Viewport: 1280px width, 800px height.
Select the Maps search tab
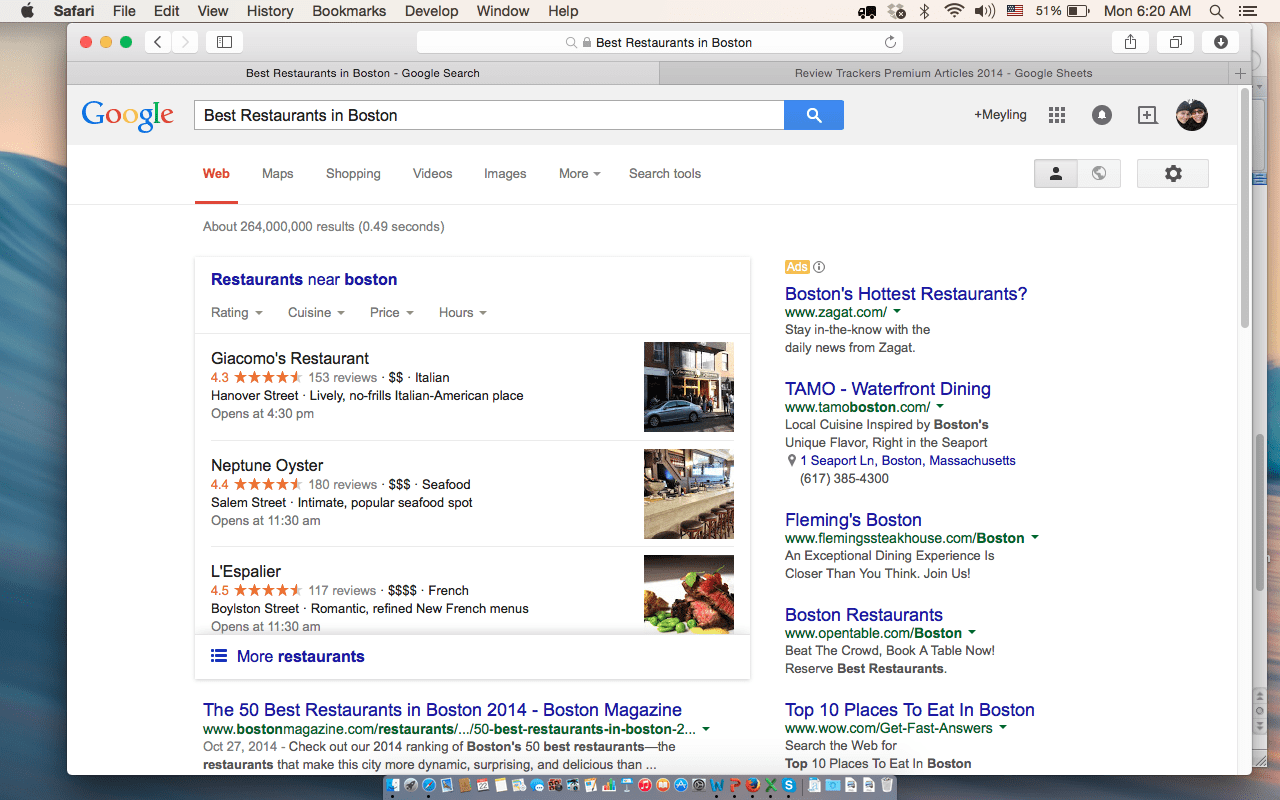click(x=278, y=173)
